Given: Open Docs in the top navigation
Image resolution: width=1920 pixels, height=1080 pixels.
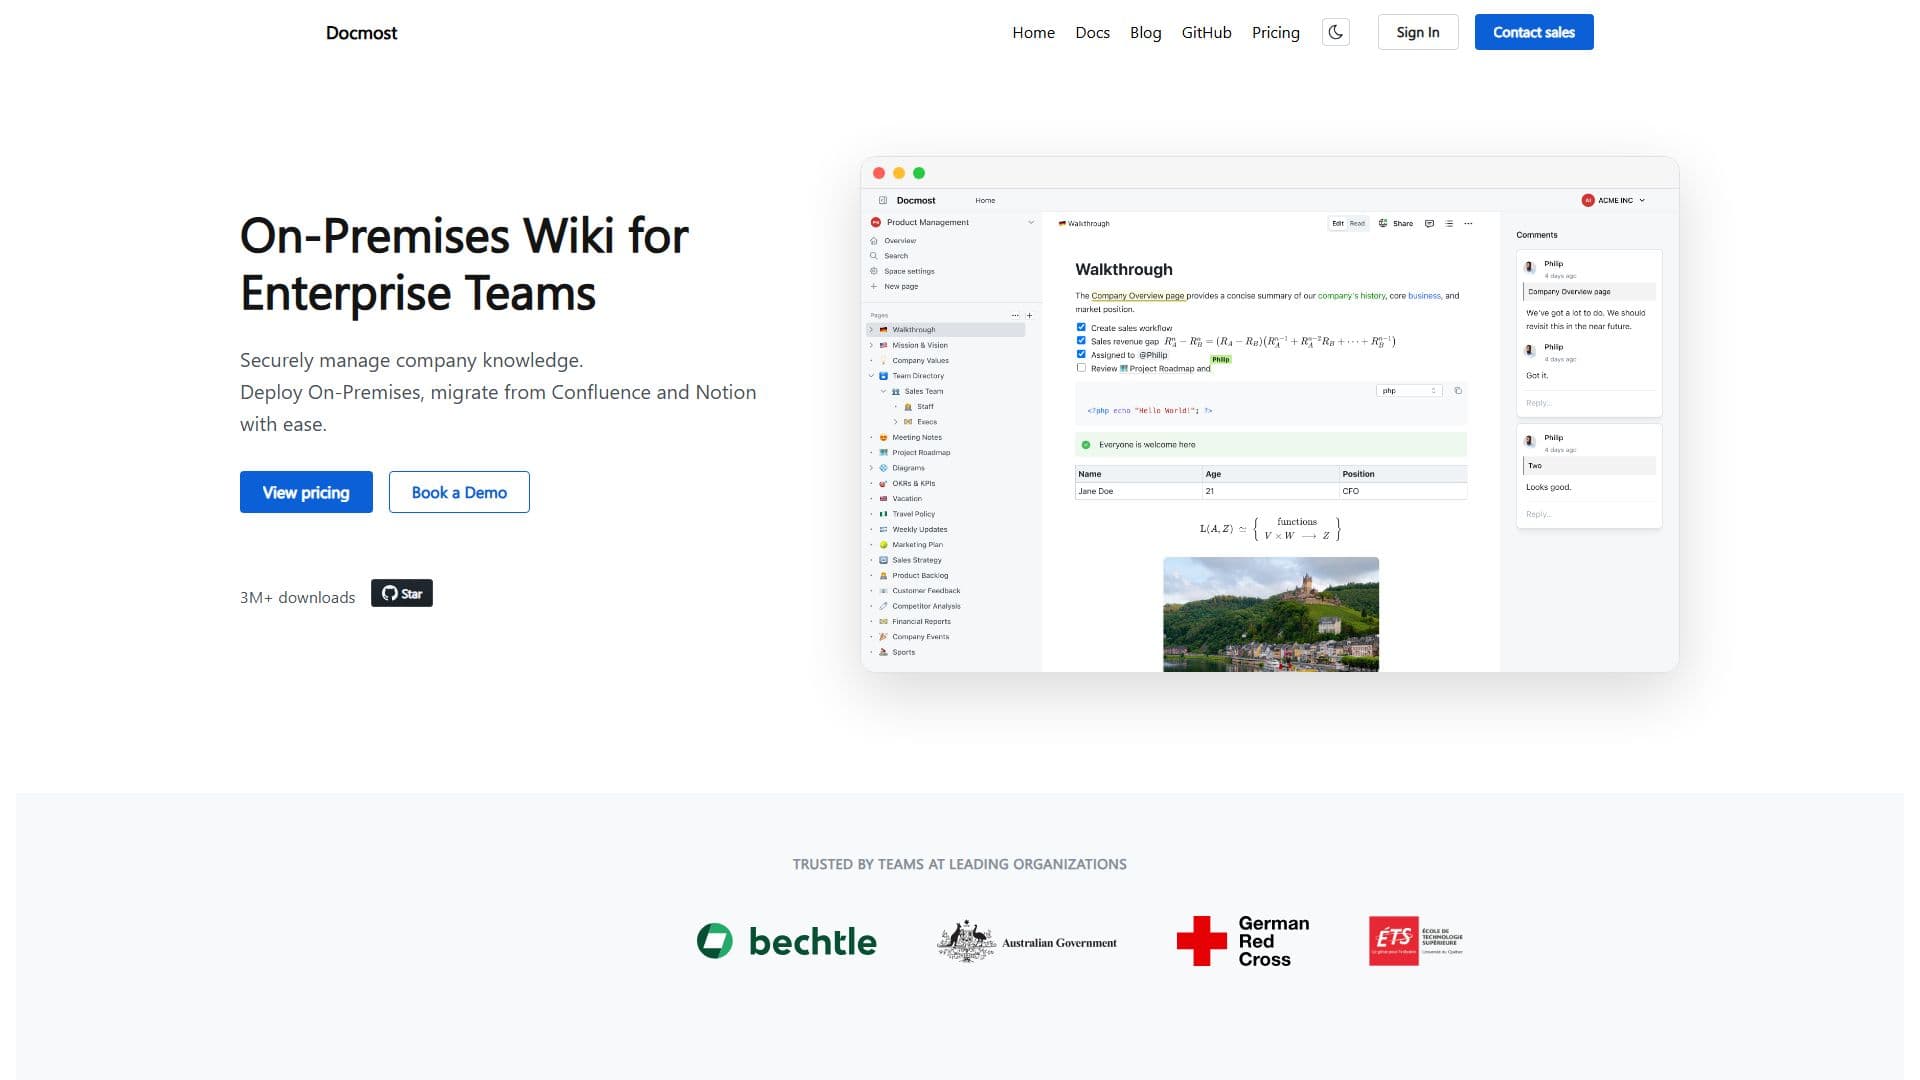Looking at the screenshot, I should pyautogui.click(x=1092, y=32).
